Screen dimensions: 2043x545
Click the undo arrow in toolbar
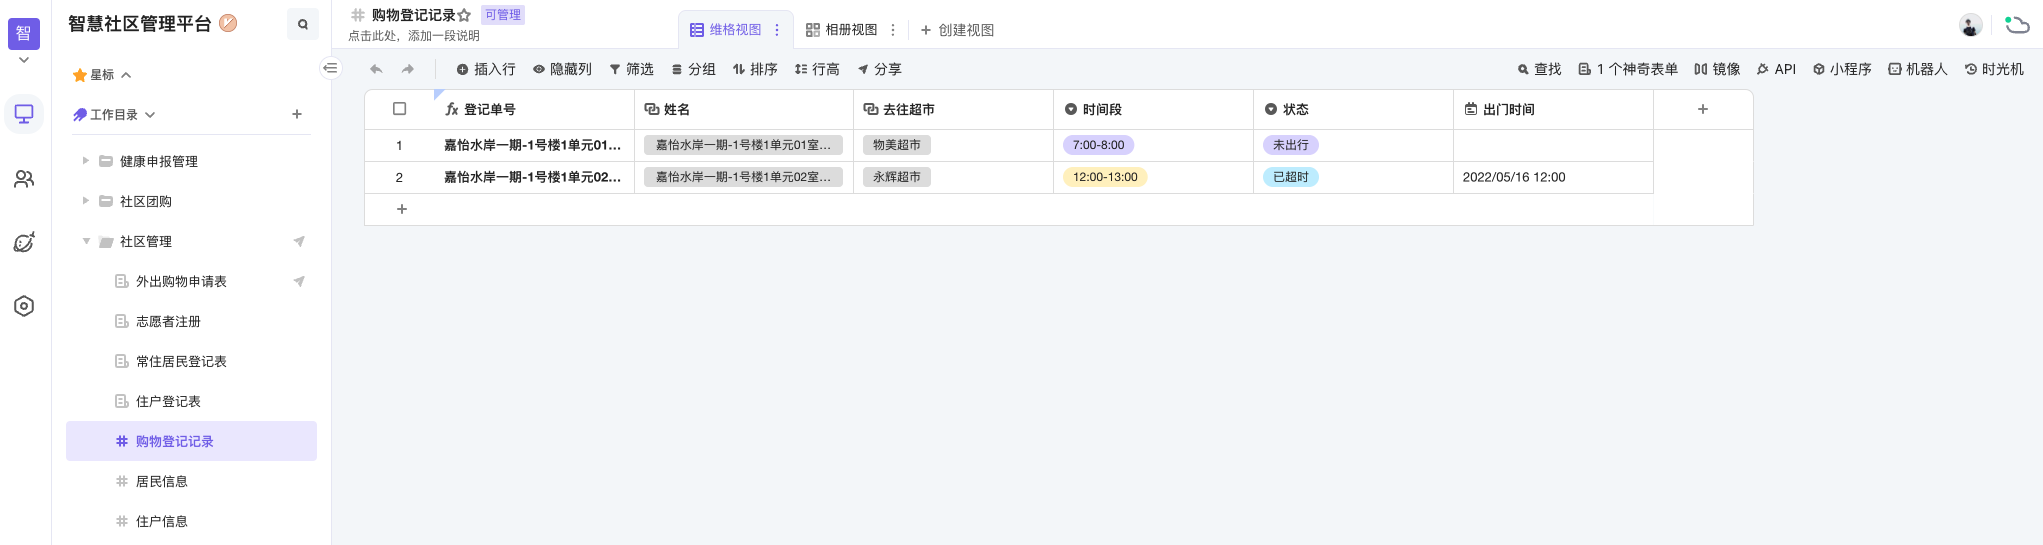click(376, 69)
